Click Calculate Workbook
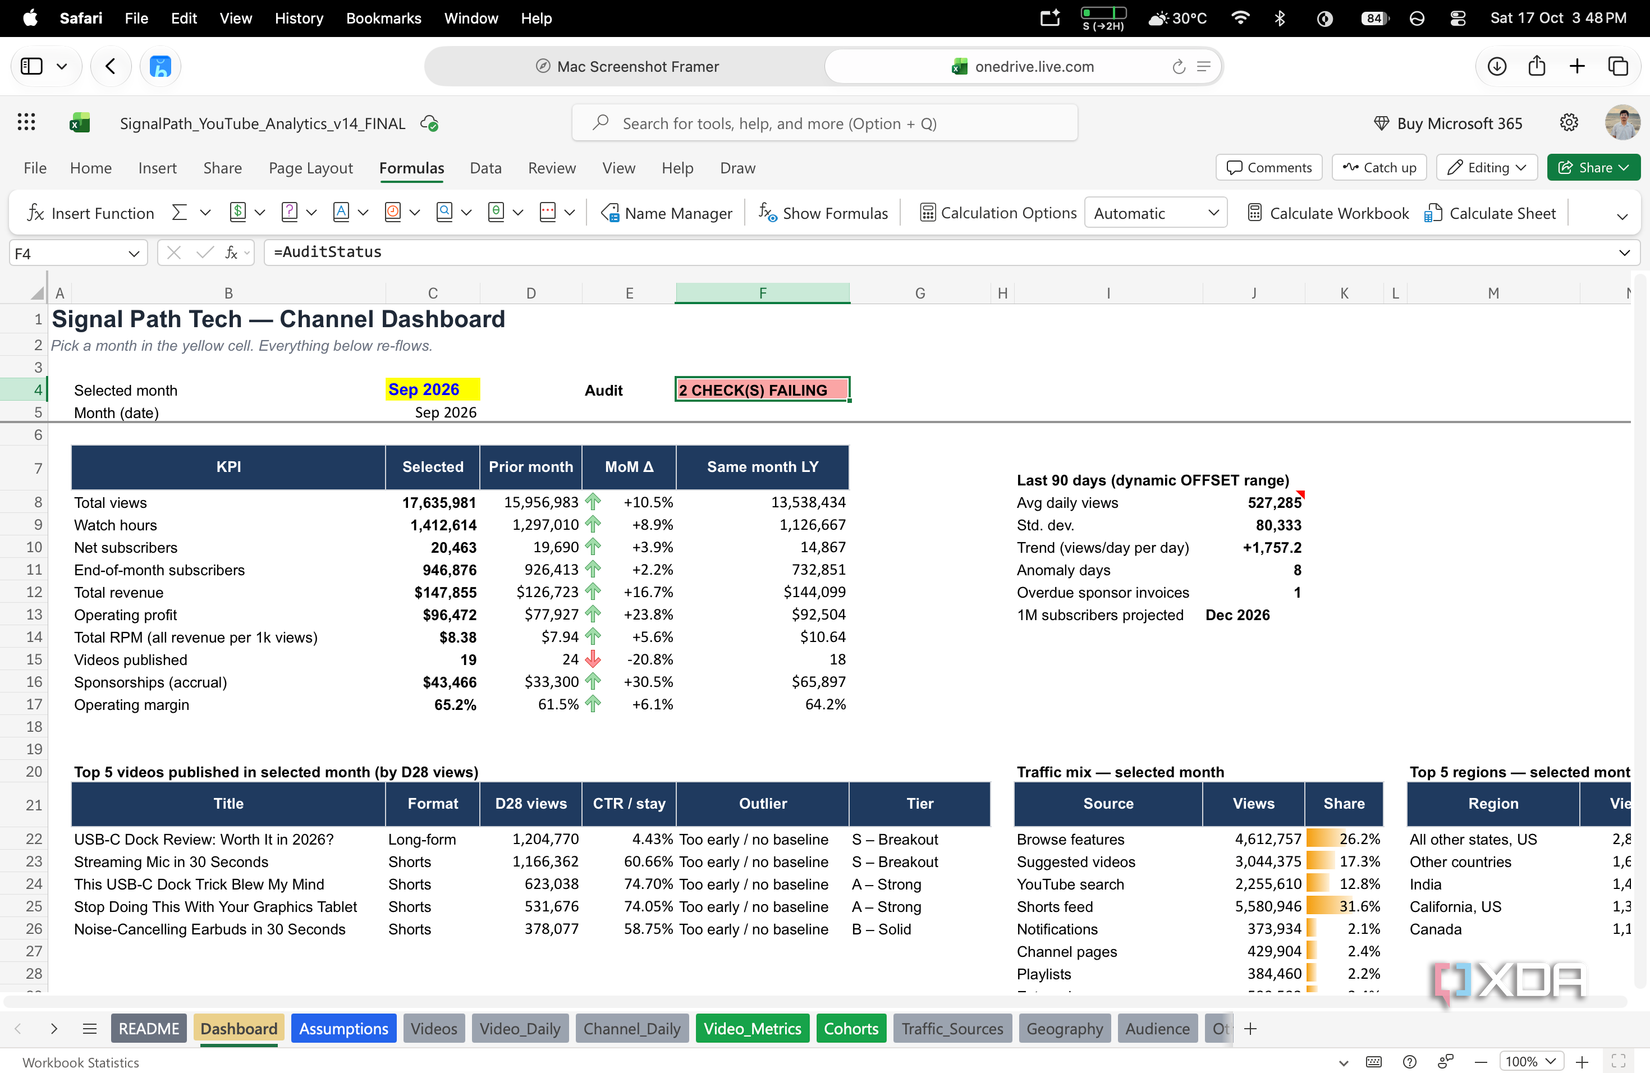Image resolution: width=1650 pixels, height=1073 pixels. (x=1328, y=213)
